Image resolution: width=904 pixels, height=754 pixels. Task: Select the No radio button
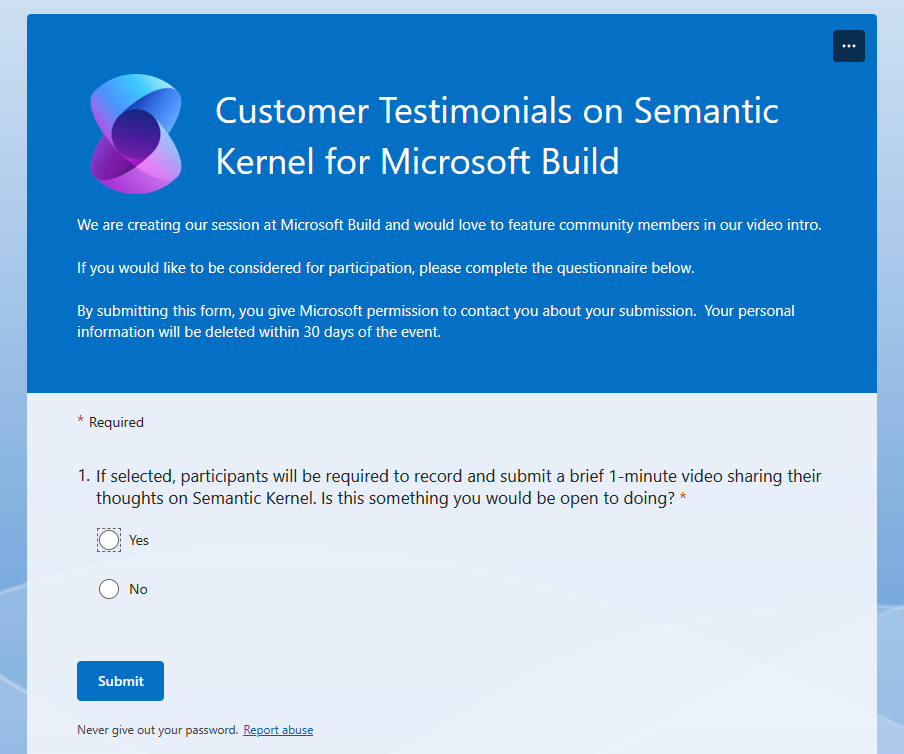[109, 589]
